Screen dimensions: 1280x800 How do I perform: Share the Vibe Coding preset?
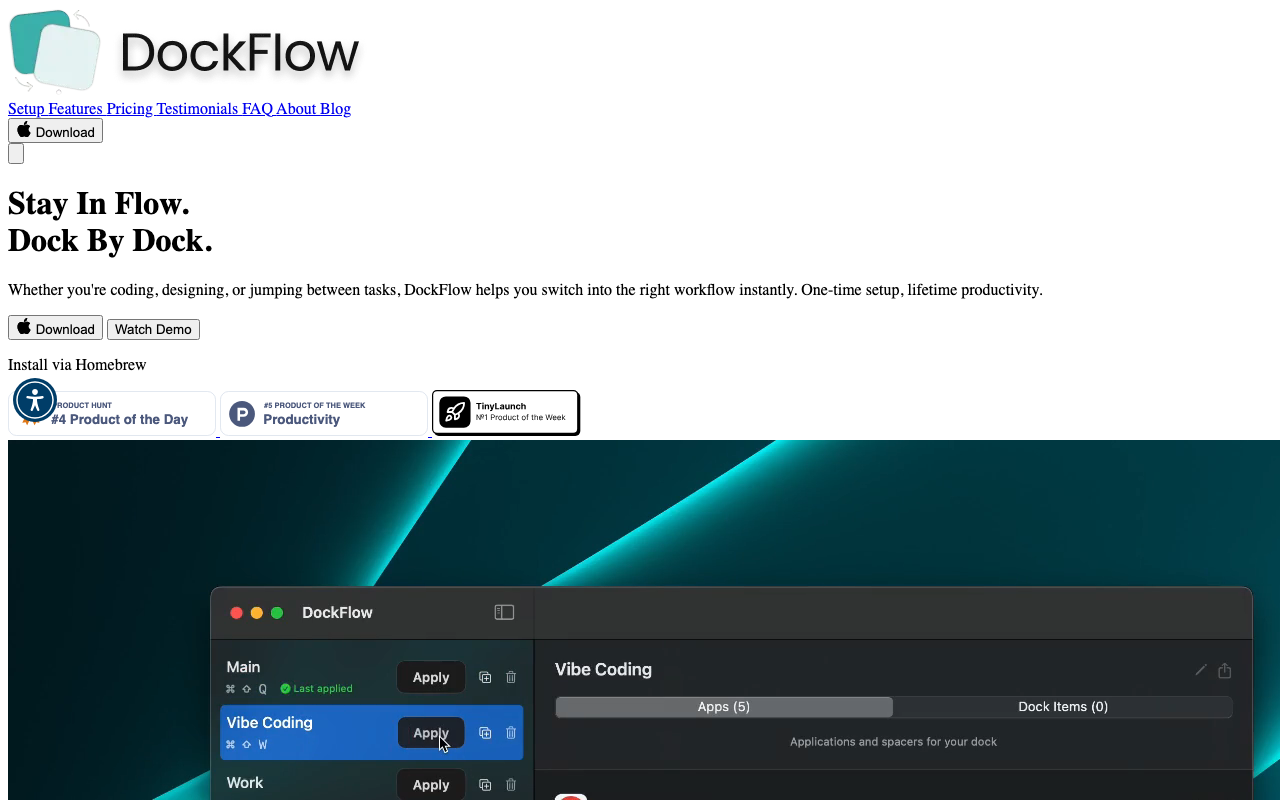tap(1225, 670)
